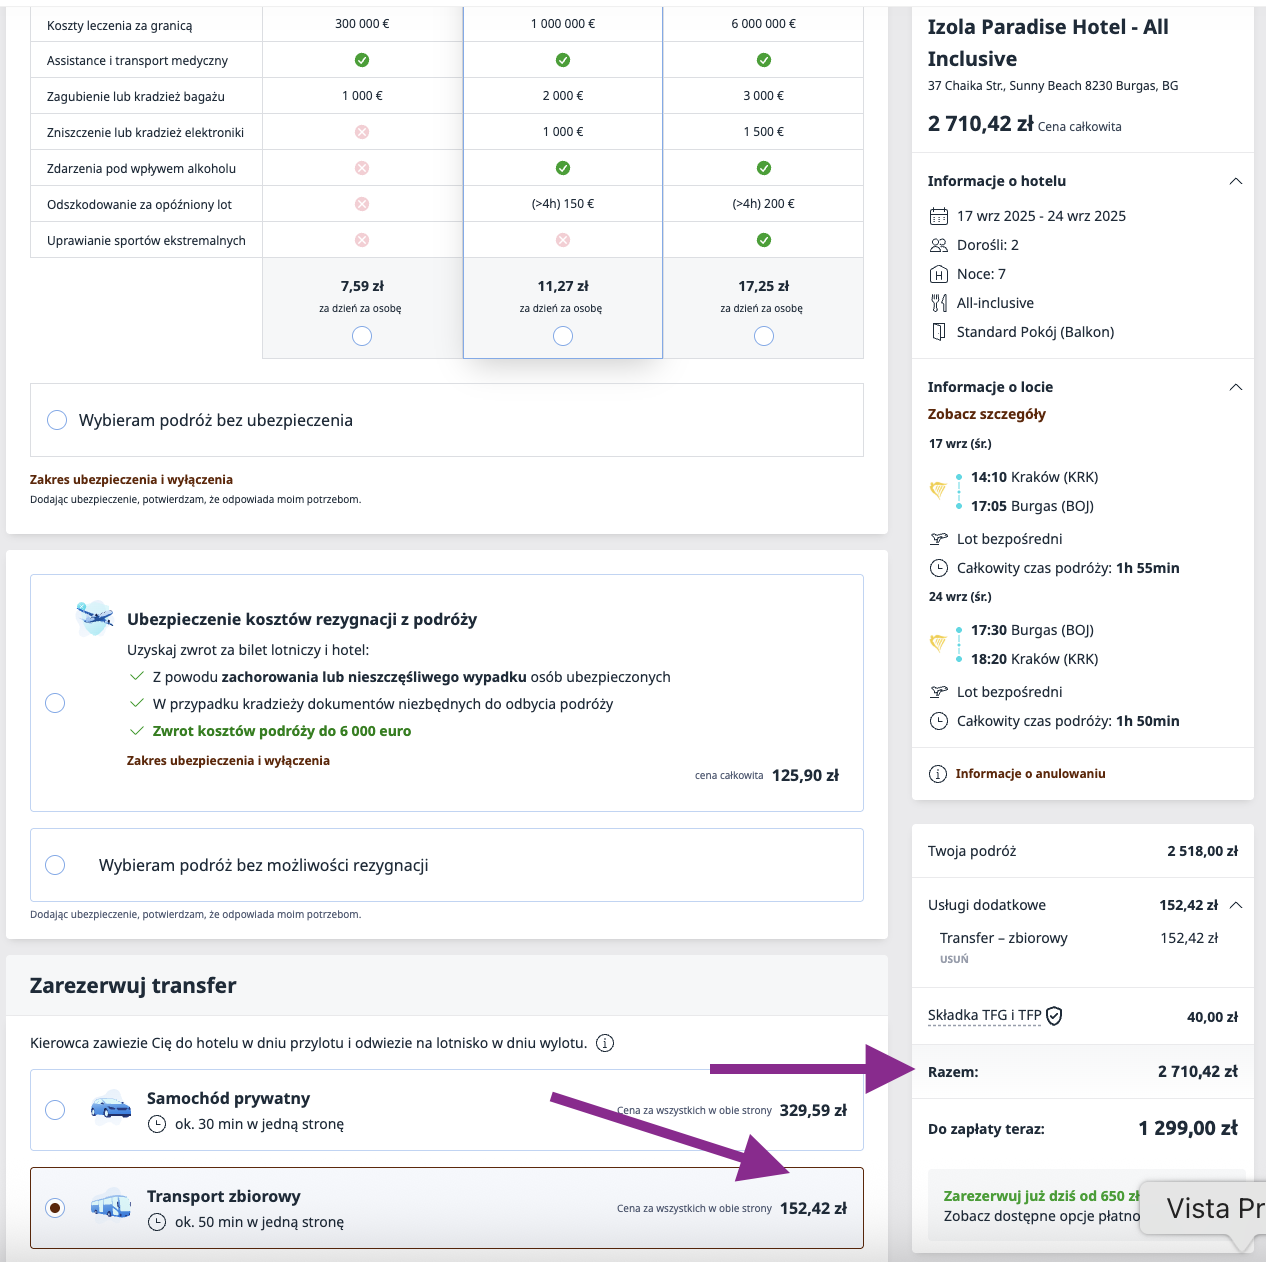The image size is (1266, 1262).
Task: Click the cutlery icon beside All-inclusive
Action: pos(939,303)
